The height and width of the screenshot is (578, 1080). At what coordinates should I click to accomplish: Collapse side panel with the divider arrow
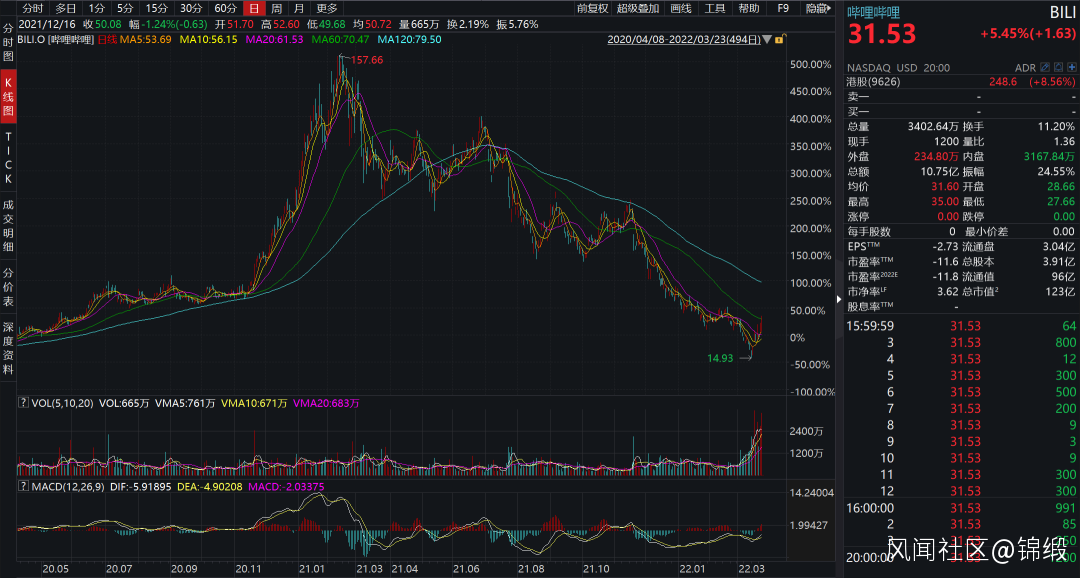point(839,299)
